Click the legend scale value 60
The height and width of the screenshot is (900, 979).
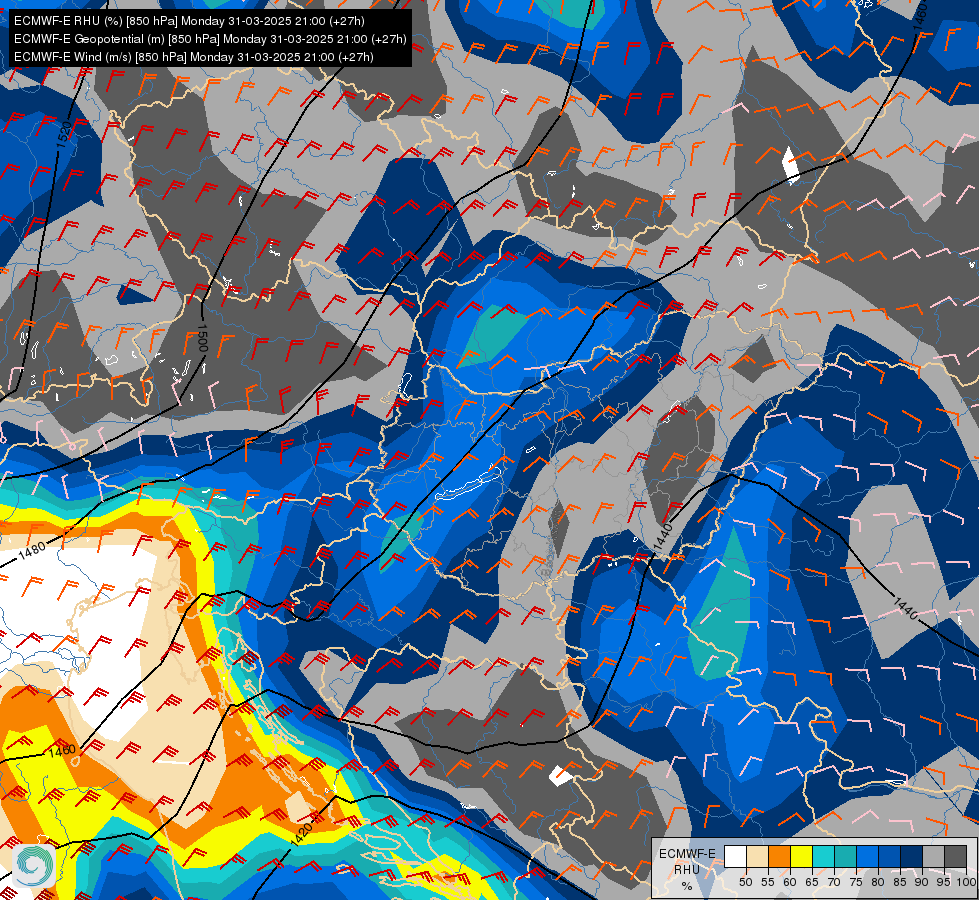[790, 882]
